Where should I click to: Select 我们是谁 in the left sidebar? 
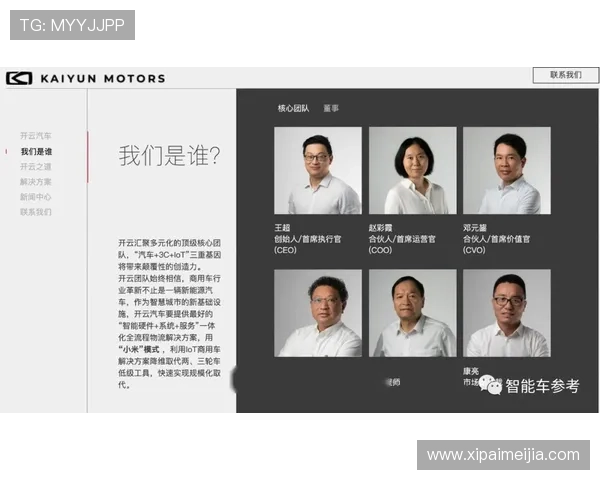coord(36,152)
